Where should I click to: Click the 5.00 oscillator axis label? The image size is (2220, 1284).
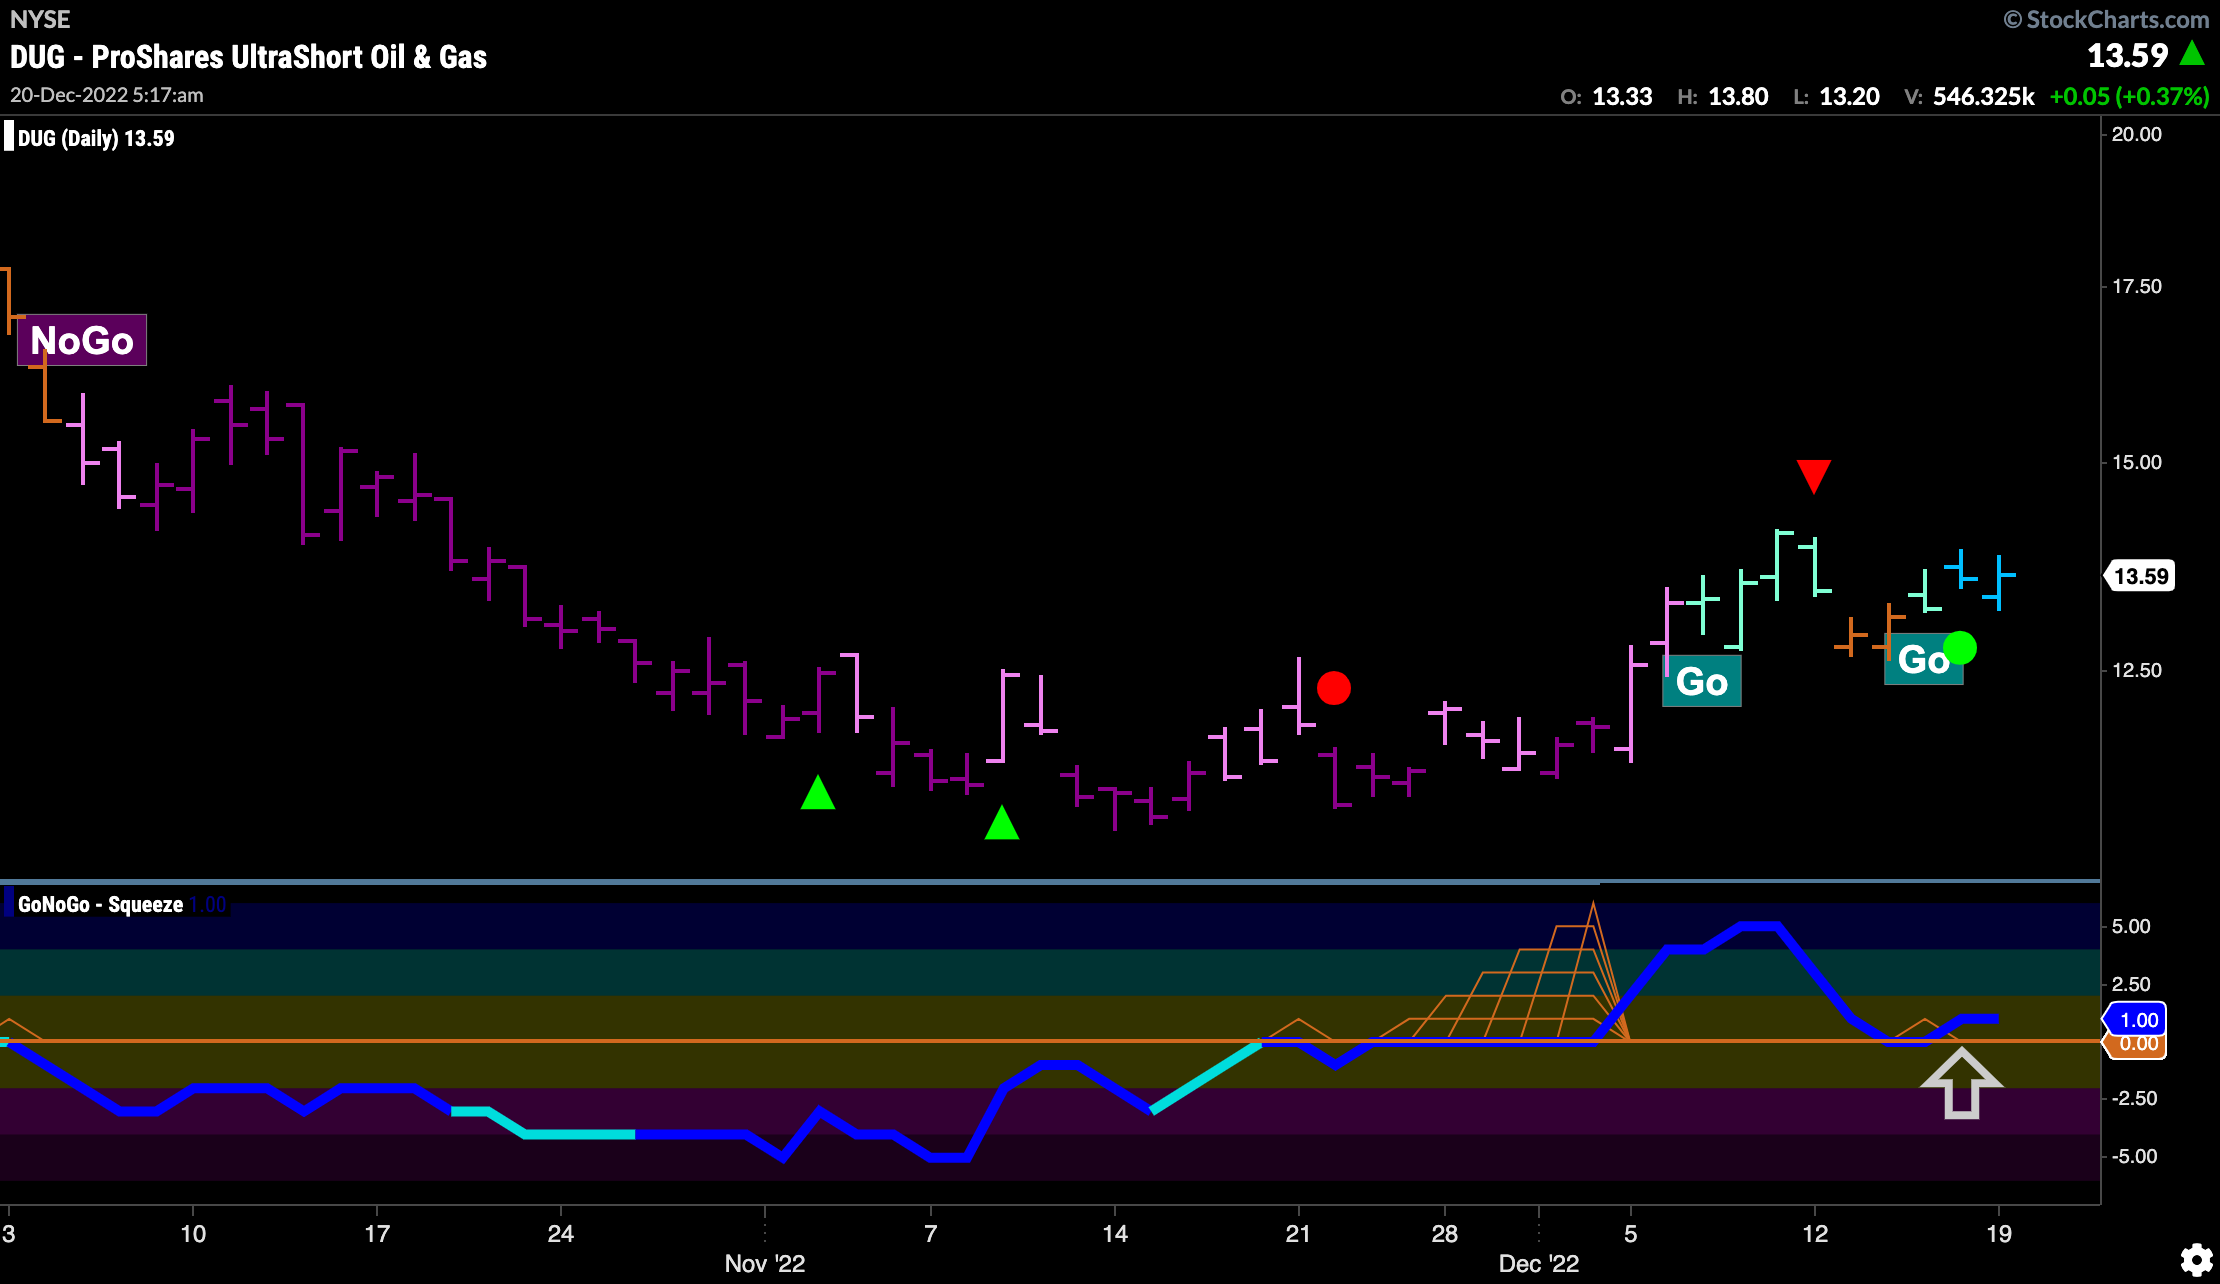click(2131, 926)
